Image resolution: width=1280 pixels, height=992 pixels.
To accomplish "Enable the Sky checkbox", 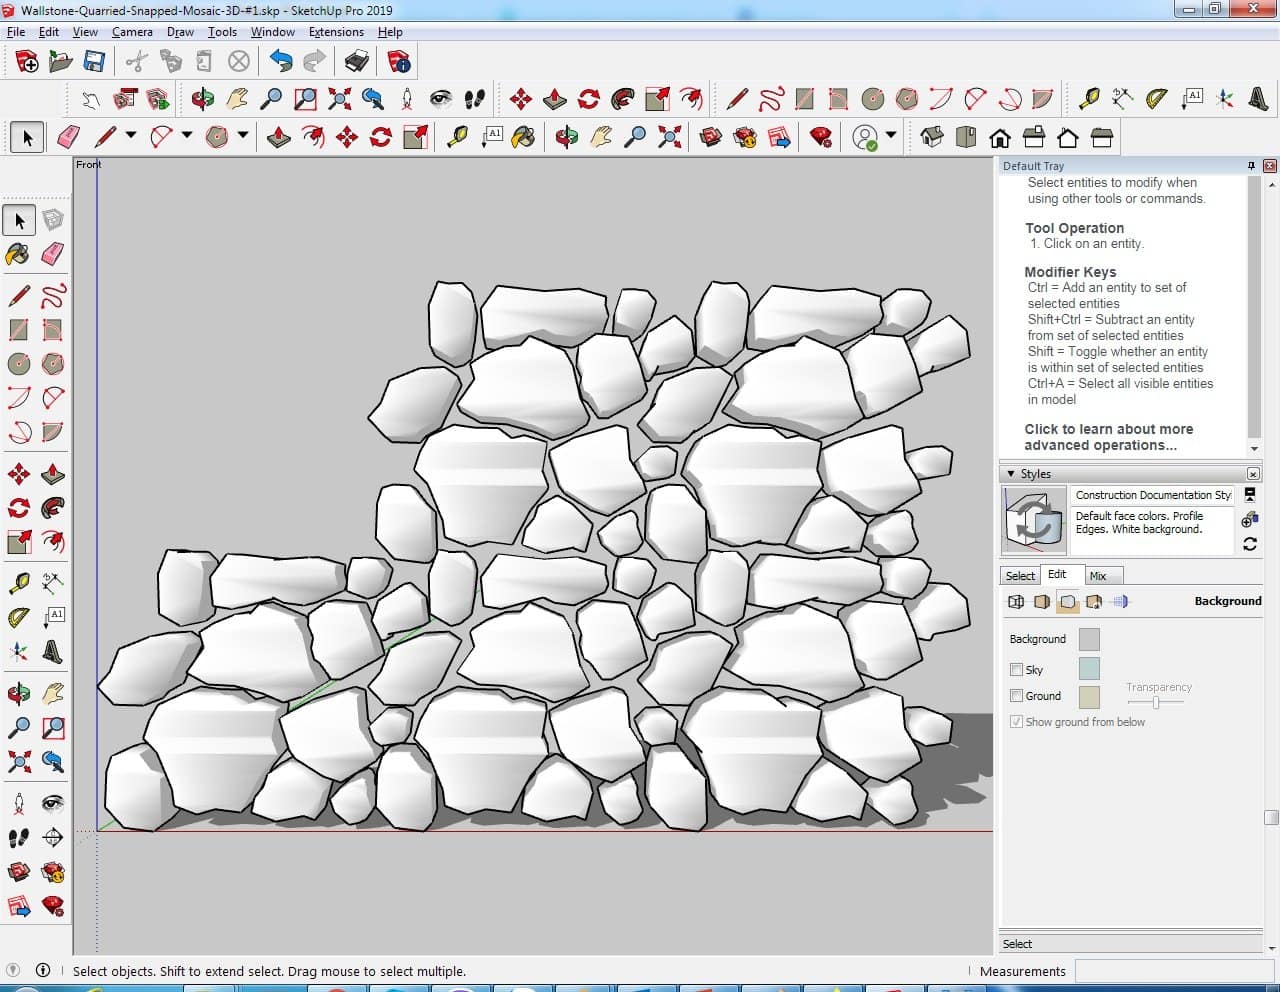I will coord(1016,670).
